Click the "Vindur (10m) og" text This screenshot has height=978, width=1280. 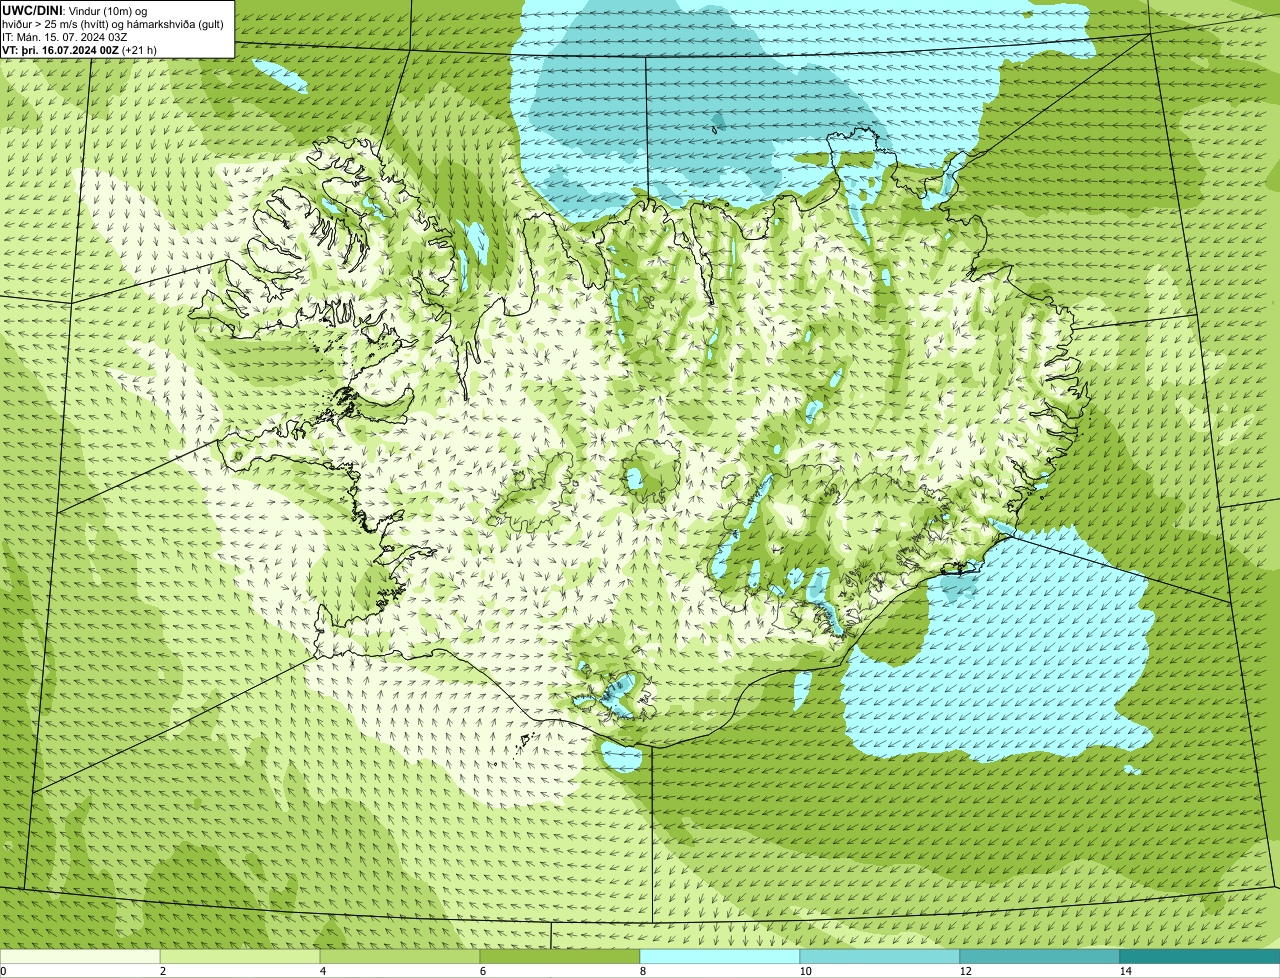(107, 11)
